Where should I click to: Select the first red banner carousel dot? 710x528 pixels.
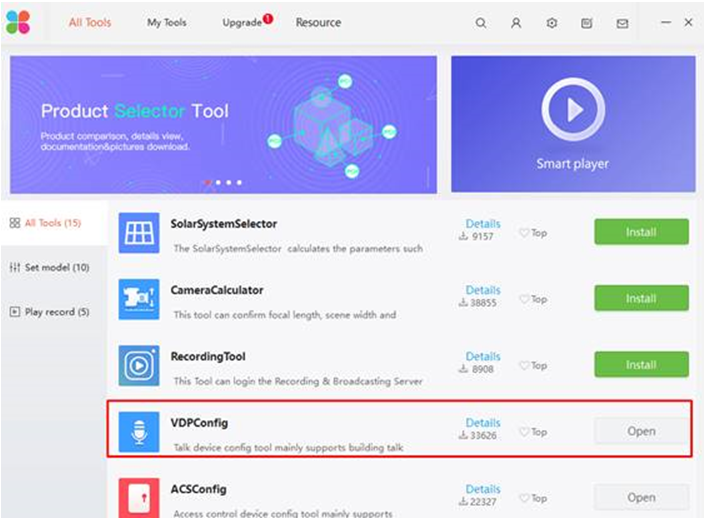click(207, 182)
